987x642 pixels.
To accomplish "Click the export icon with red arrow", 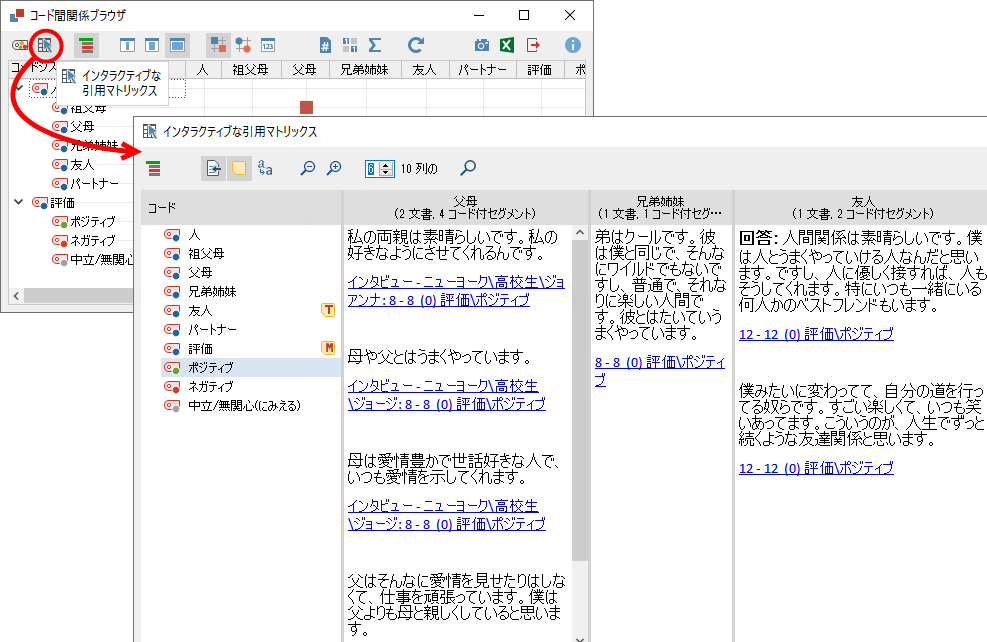I will point(533,45).
